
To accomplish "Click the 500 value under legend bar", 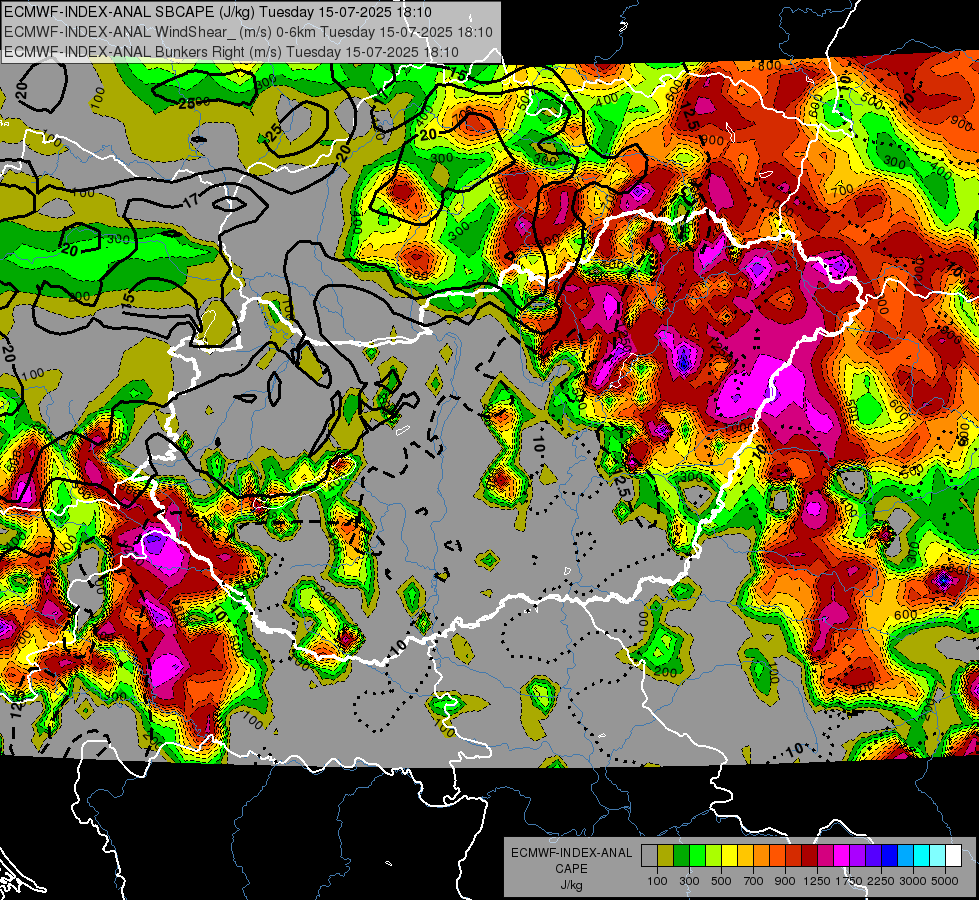I will (721, 881).
